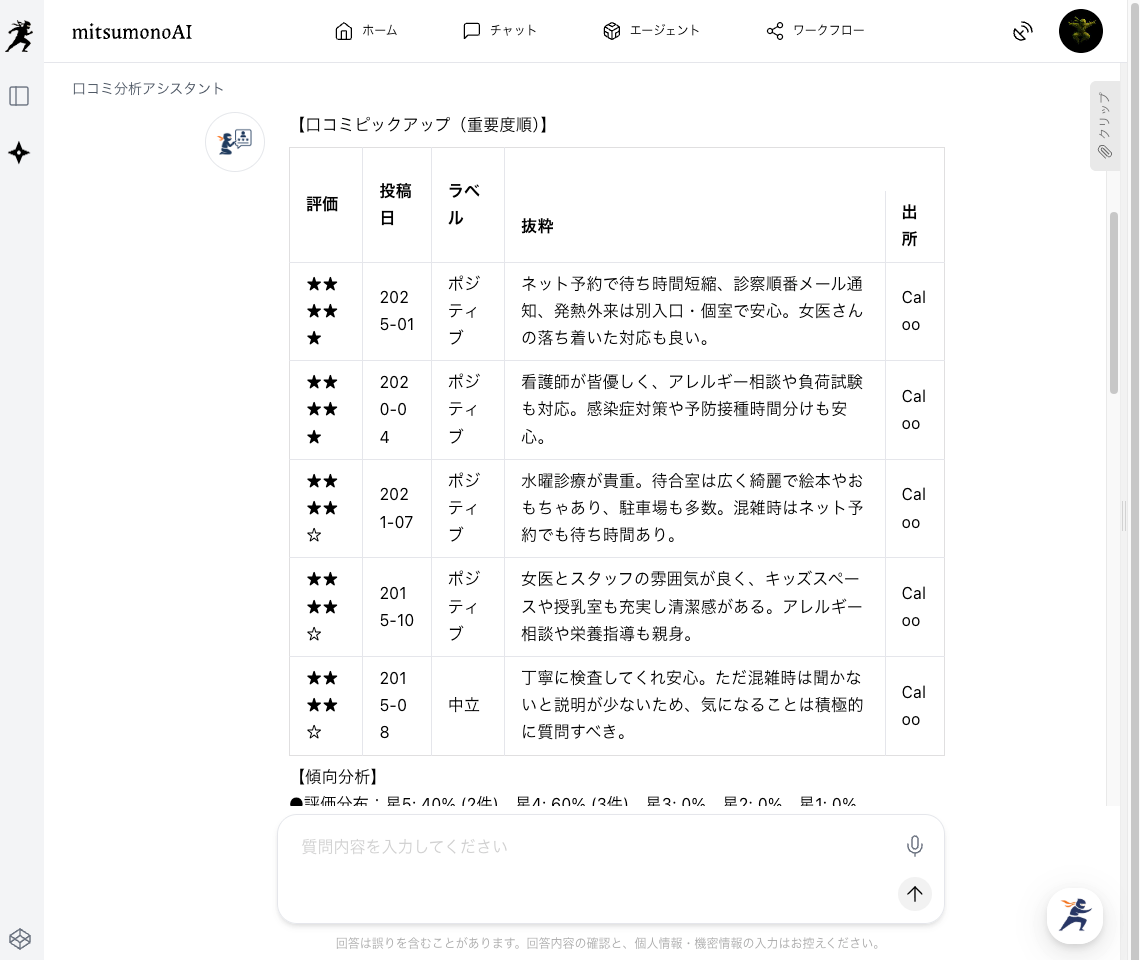Open the user profile avatar
The height and width of the screenshot is (960, 1140).
pyautogui.click(x=1080, y=31)
